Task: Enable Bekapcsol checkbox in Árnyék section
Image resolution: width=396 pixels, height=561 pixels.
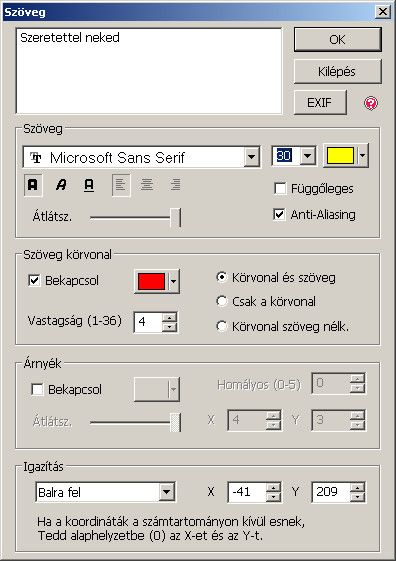Action: tap(38, 389)
